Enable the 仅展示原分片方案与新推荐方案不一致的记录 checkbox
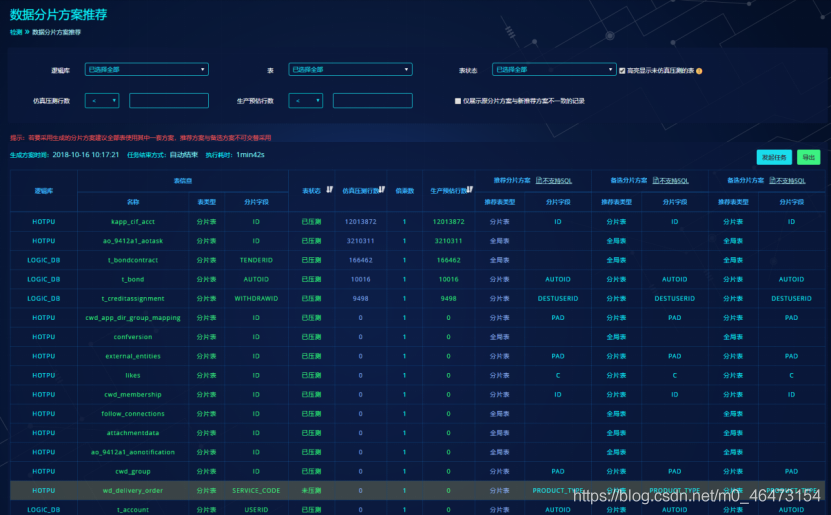831x515 pixels. coord(457,101)
